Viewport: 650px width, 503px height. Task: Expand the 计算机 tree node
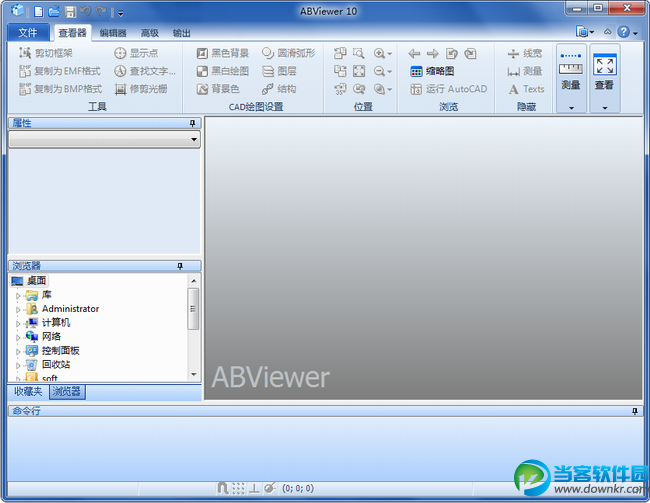click(x=18, y=323)
